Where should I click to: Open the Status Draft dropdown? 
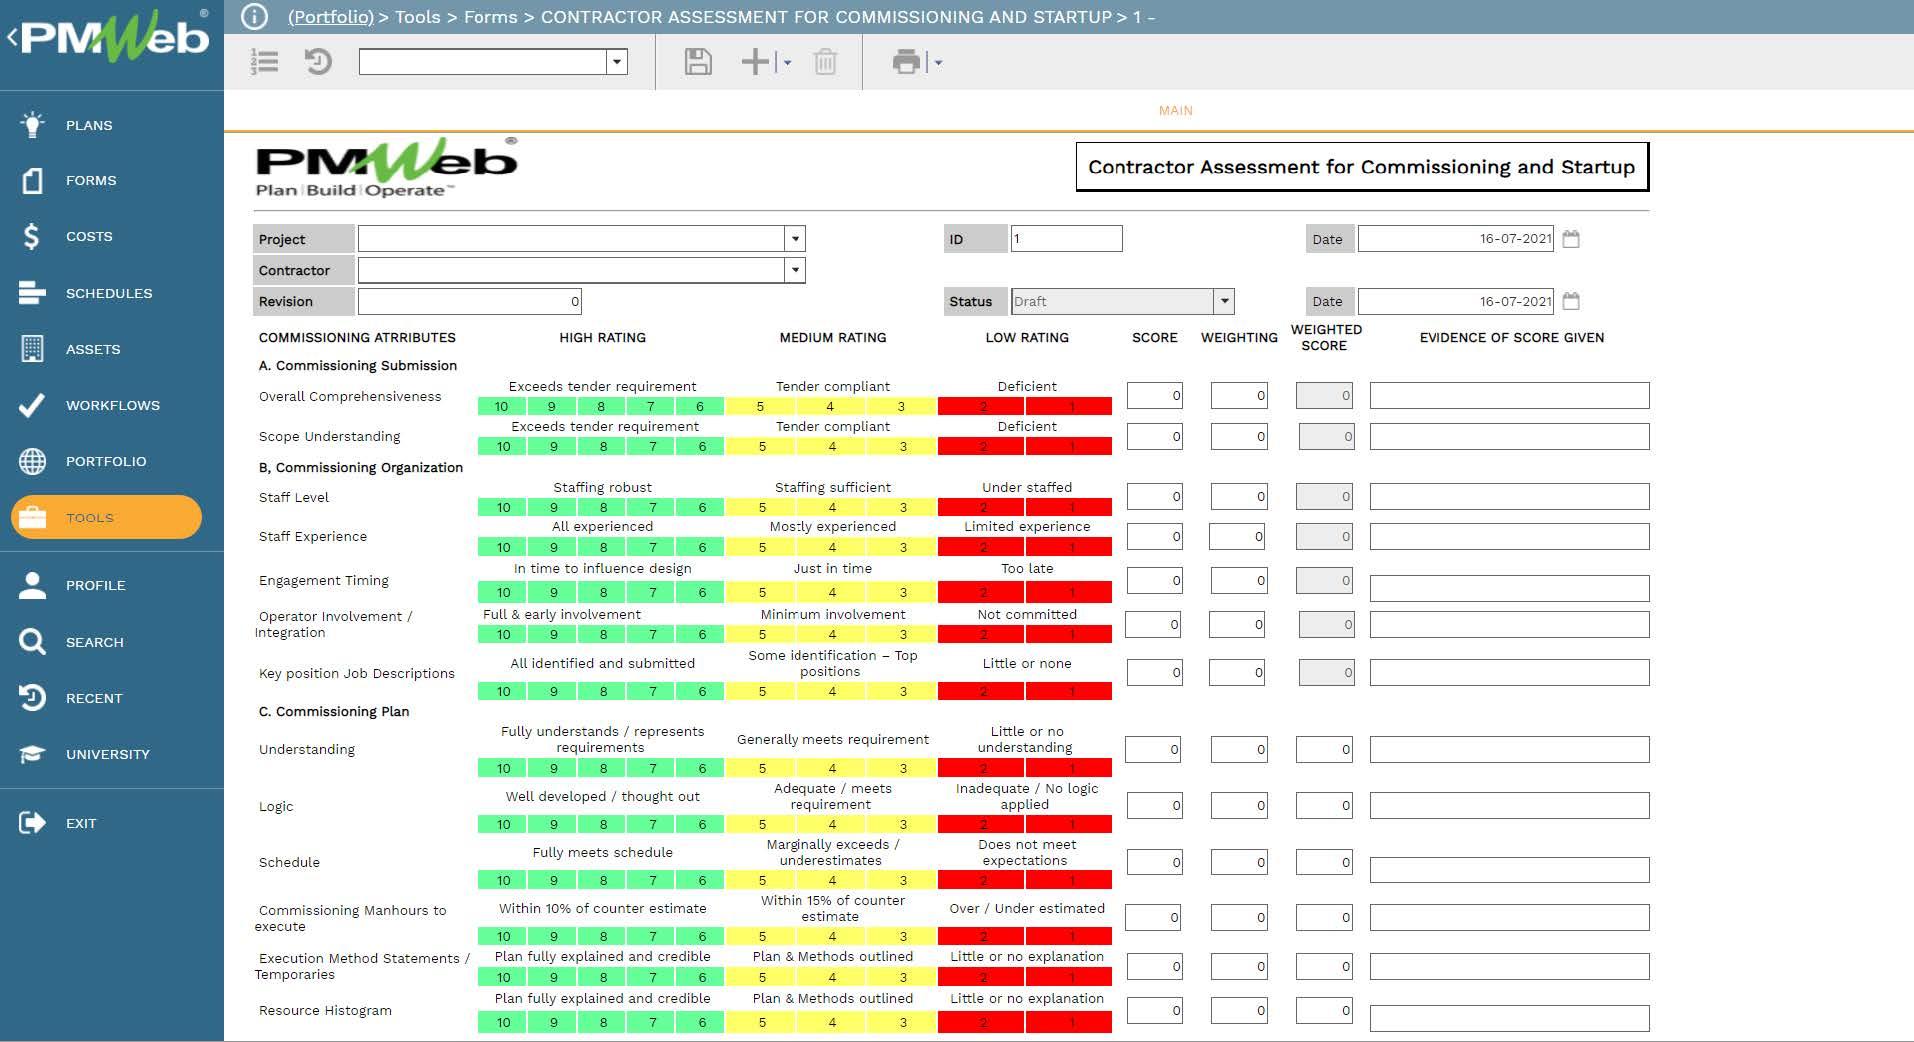(1224, 301)
